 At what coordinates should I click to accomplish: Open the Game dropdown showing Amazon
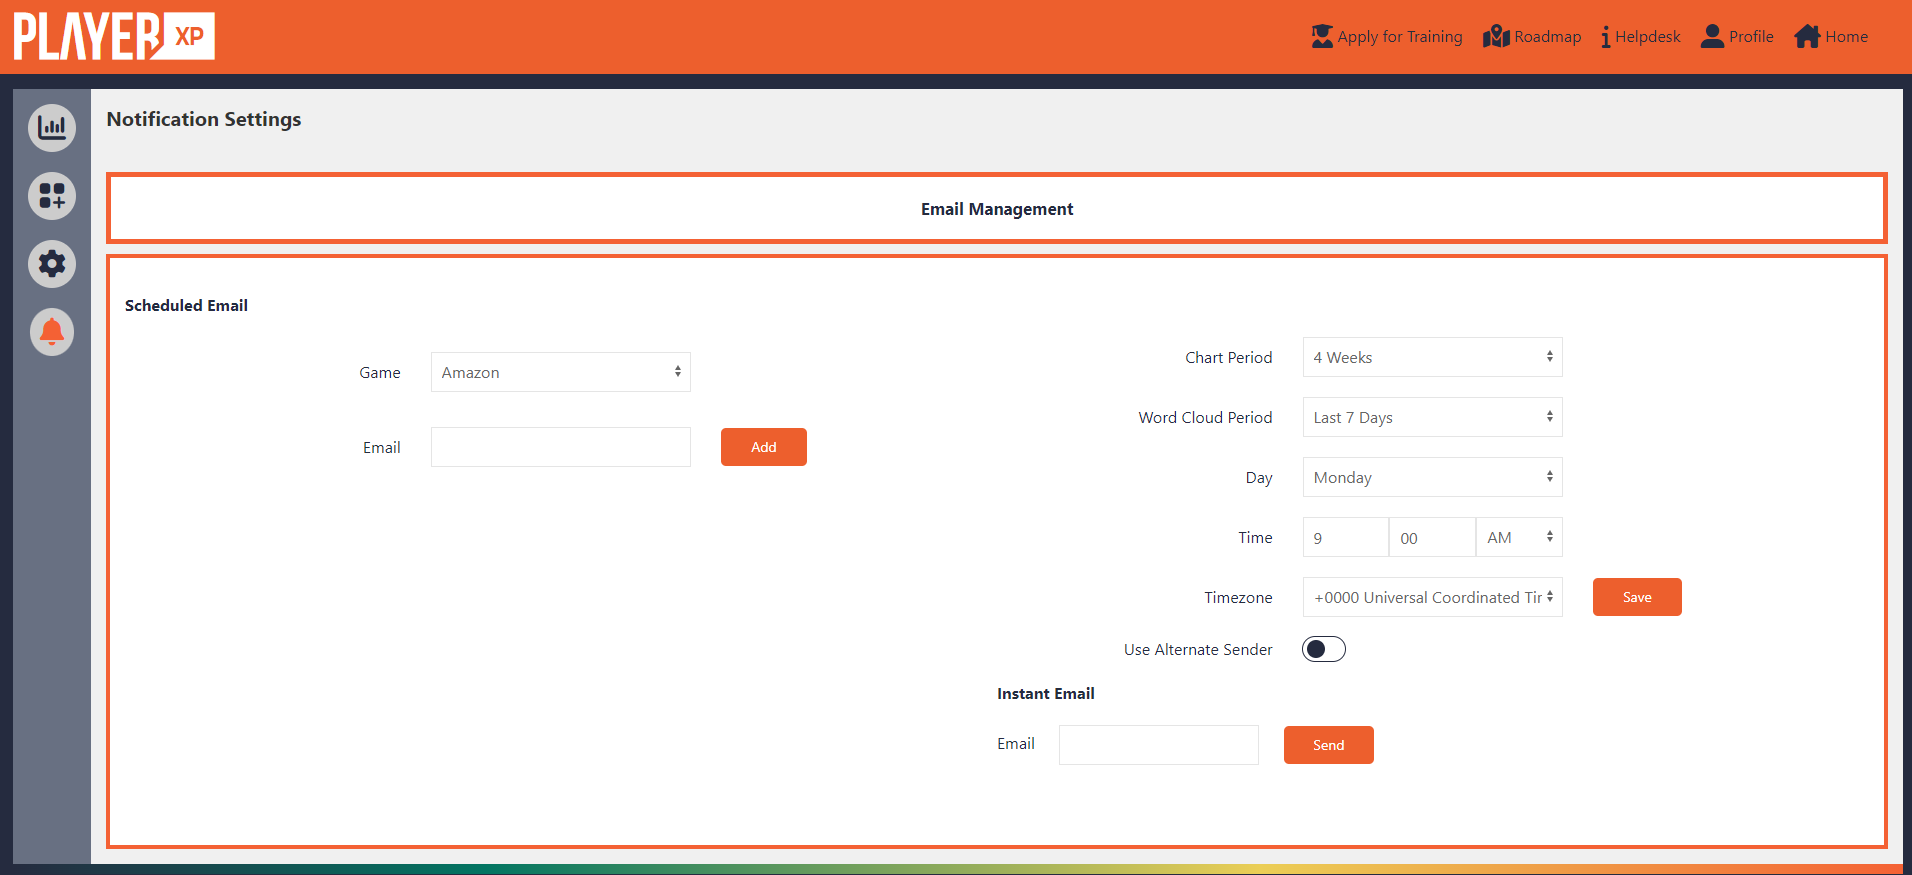tap(561, 372)
